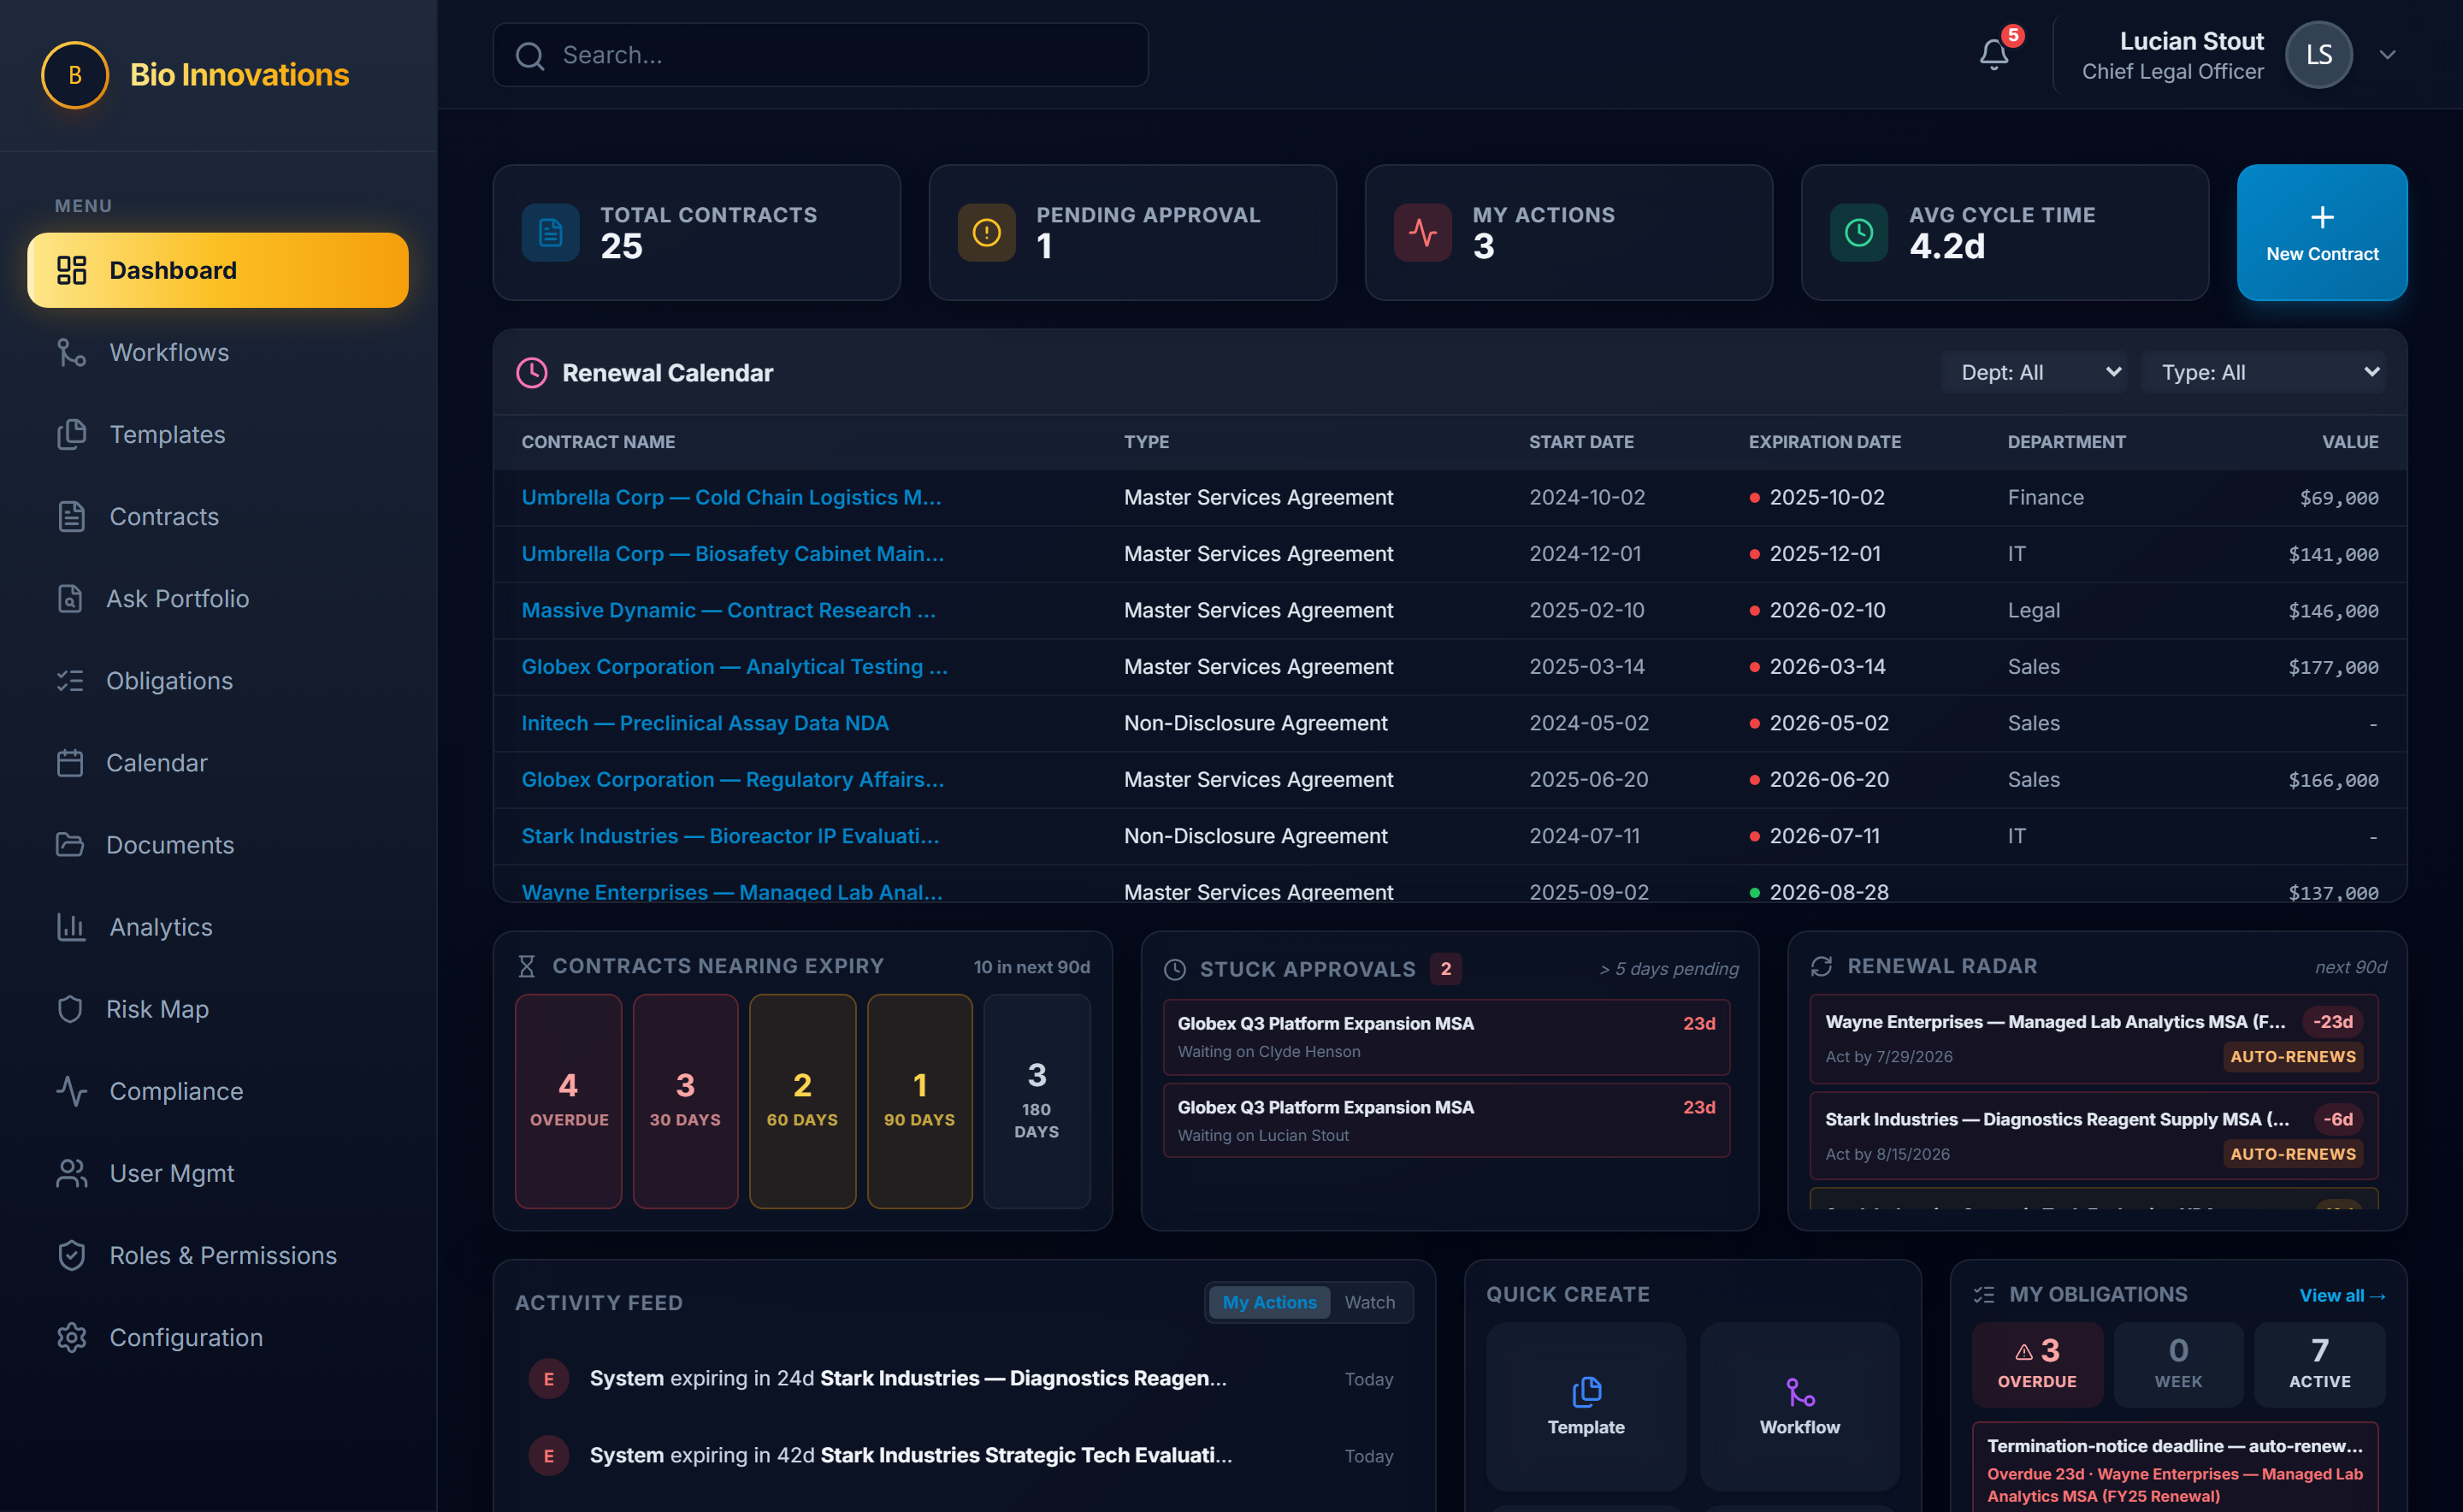Click the My Obligations checklist icon
This screenshot has width=2463, height=1512.
1984,1294
